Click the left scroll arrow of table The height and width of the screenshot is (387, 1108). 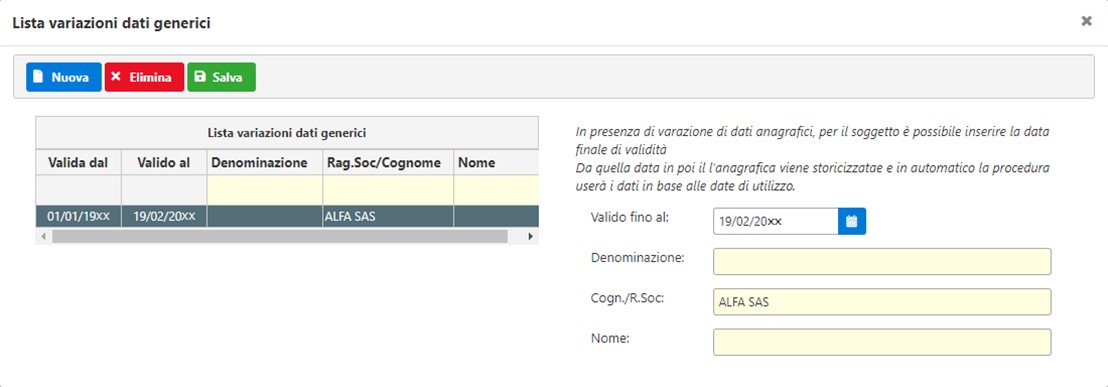tap(44, 237)
